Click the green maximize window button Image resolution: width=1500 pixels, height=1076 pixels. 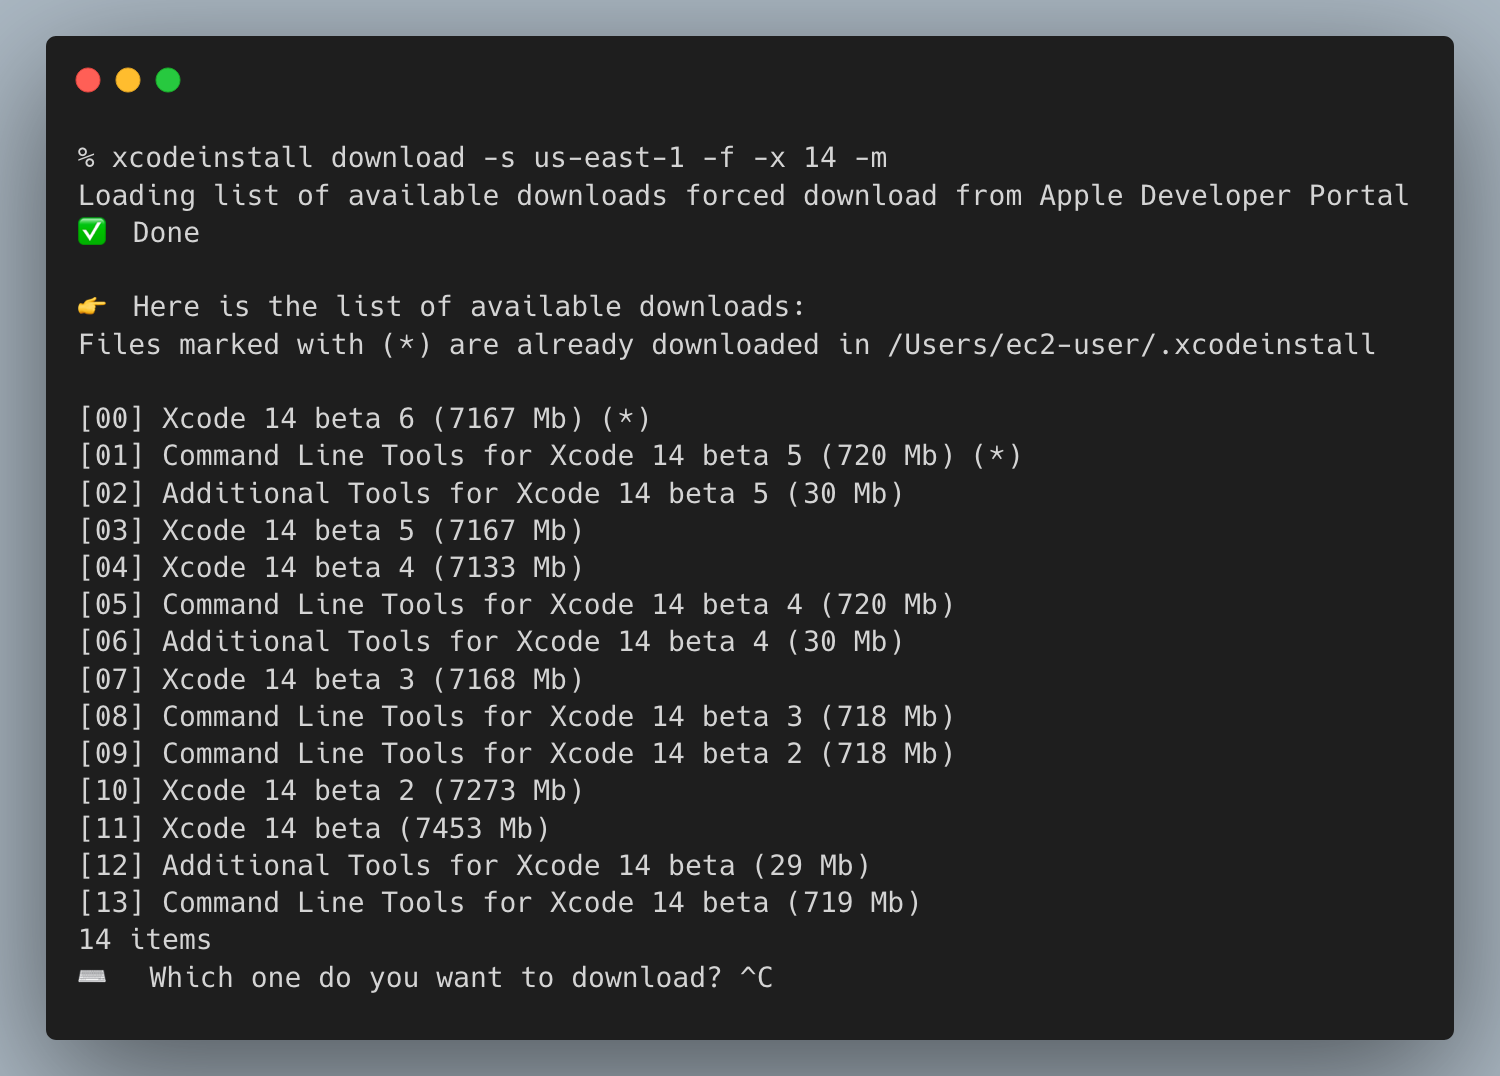coord(168,80)
